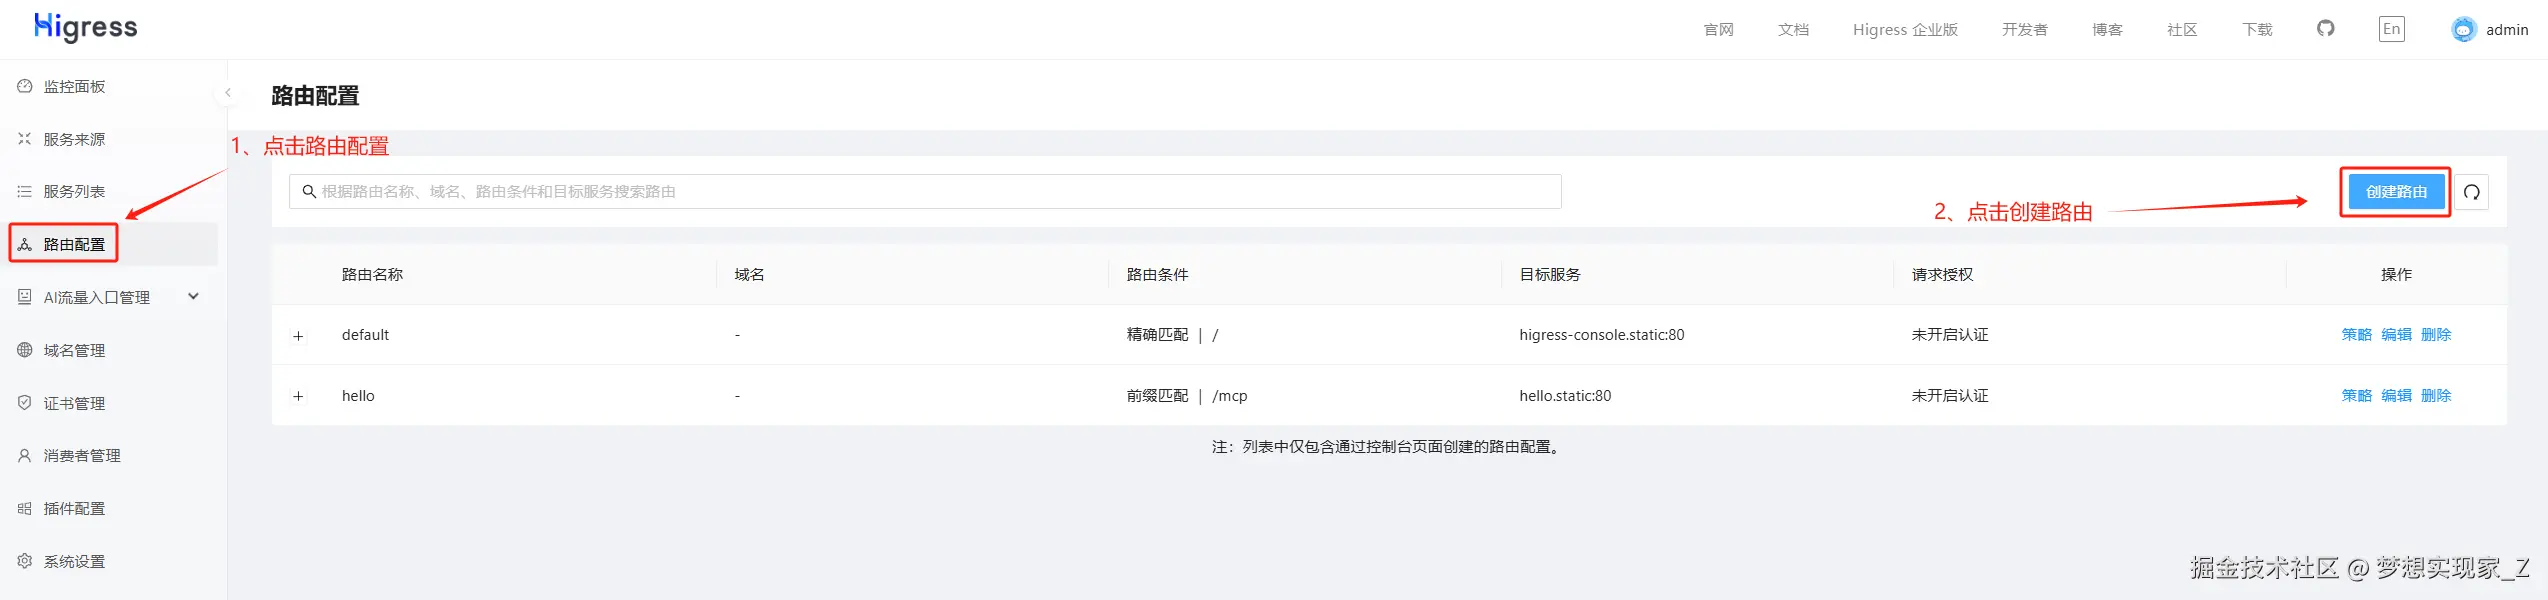Open the 官网 top navigation link

[x=1718, y=30]
